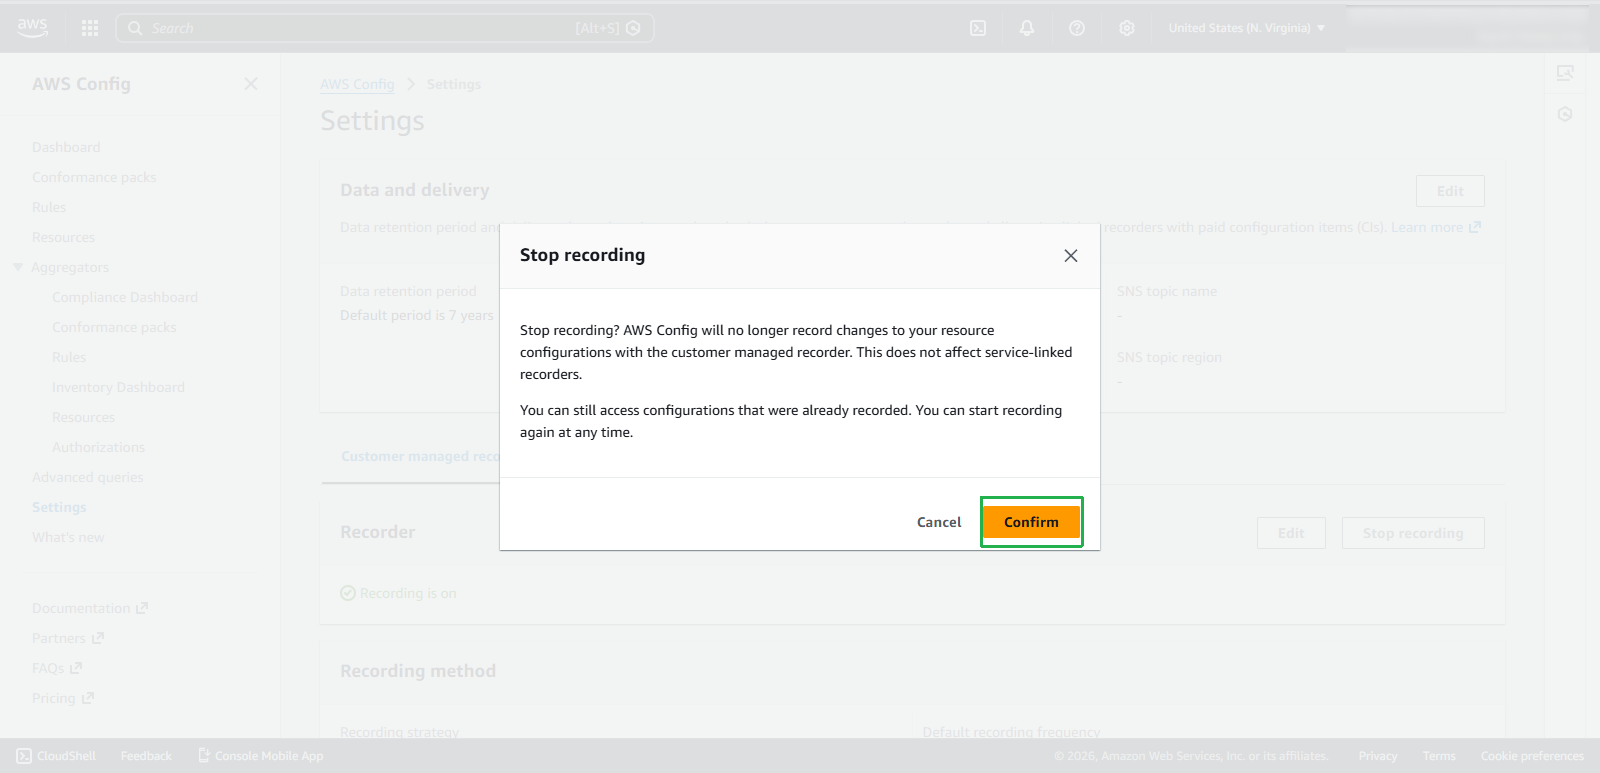Open the region selector dropdown
Screen dimensions: 1600x773
(x=1246, y=28)
